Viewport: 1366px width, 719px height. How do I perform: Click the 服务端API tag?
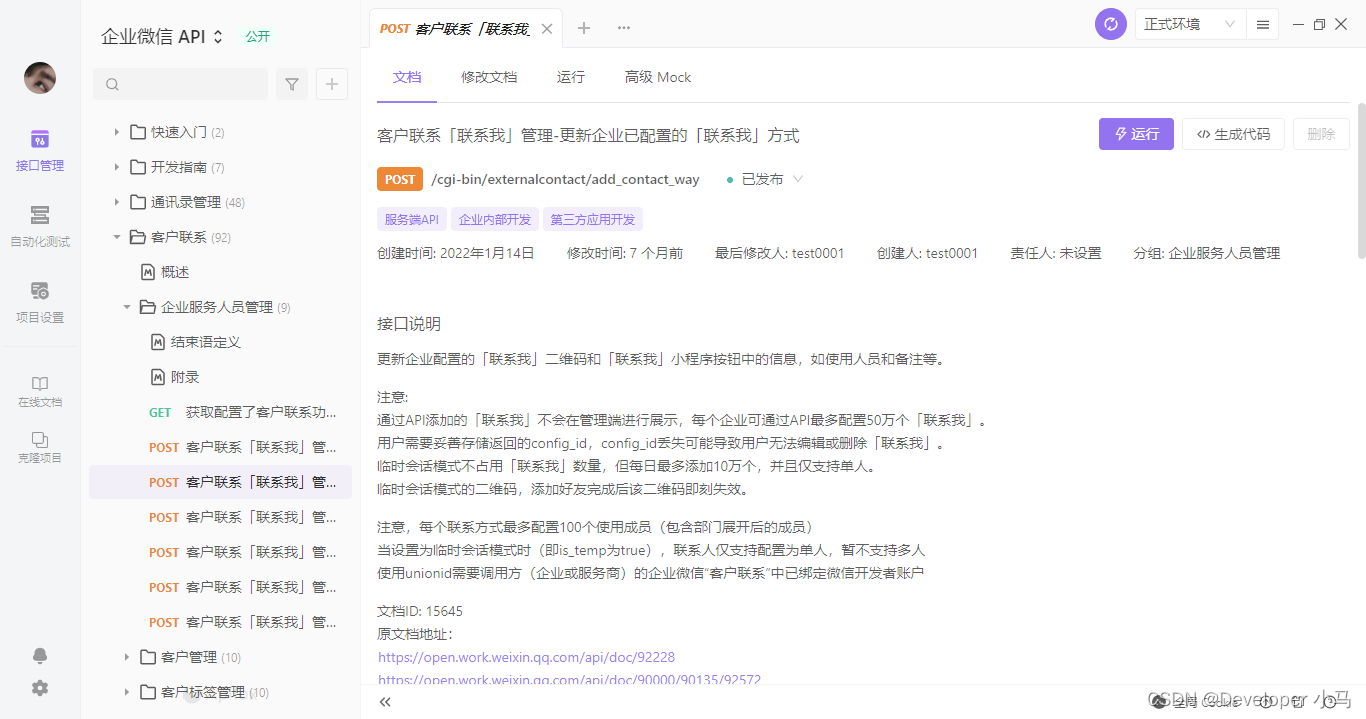(x=412, y=219)
